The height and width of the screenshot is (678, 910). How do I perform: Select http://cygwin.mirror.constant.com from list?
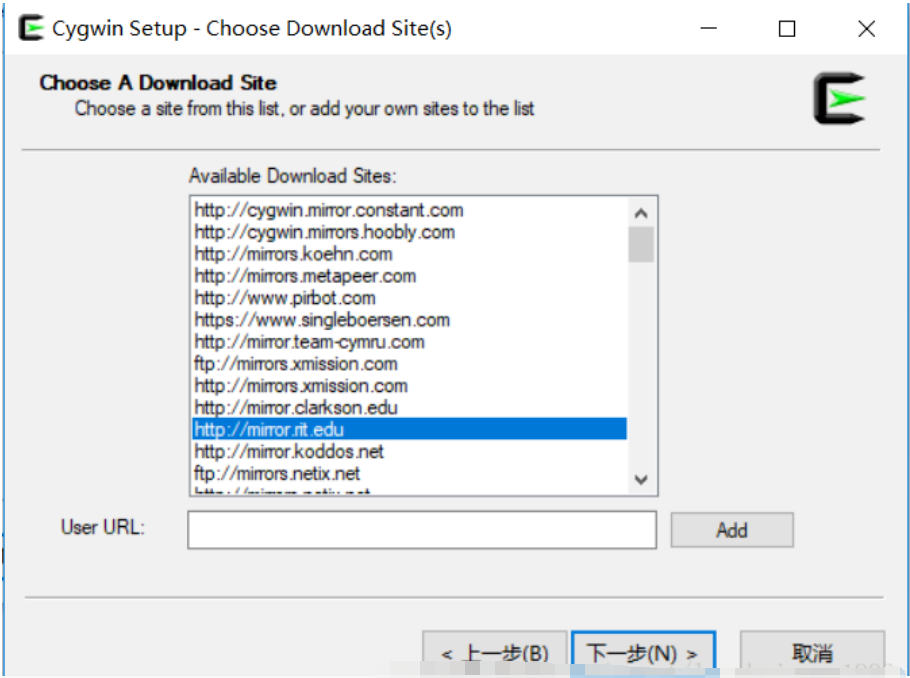tap(329, 210)
